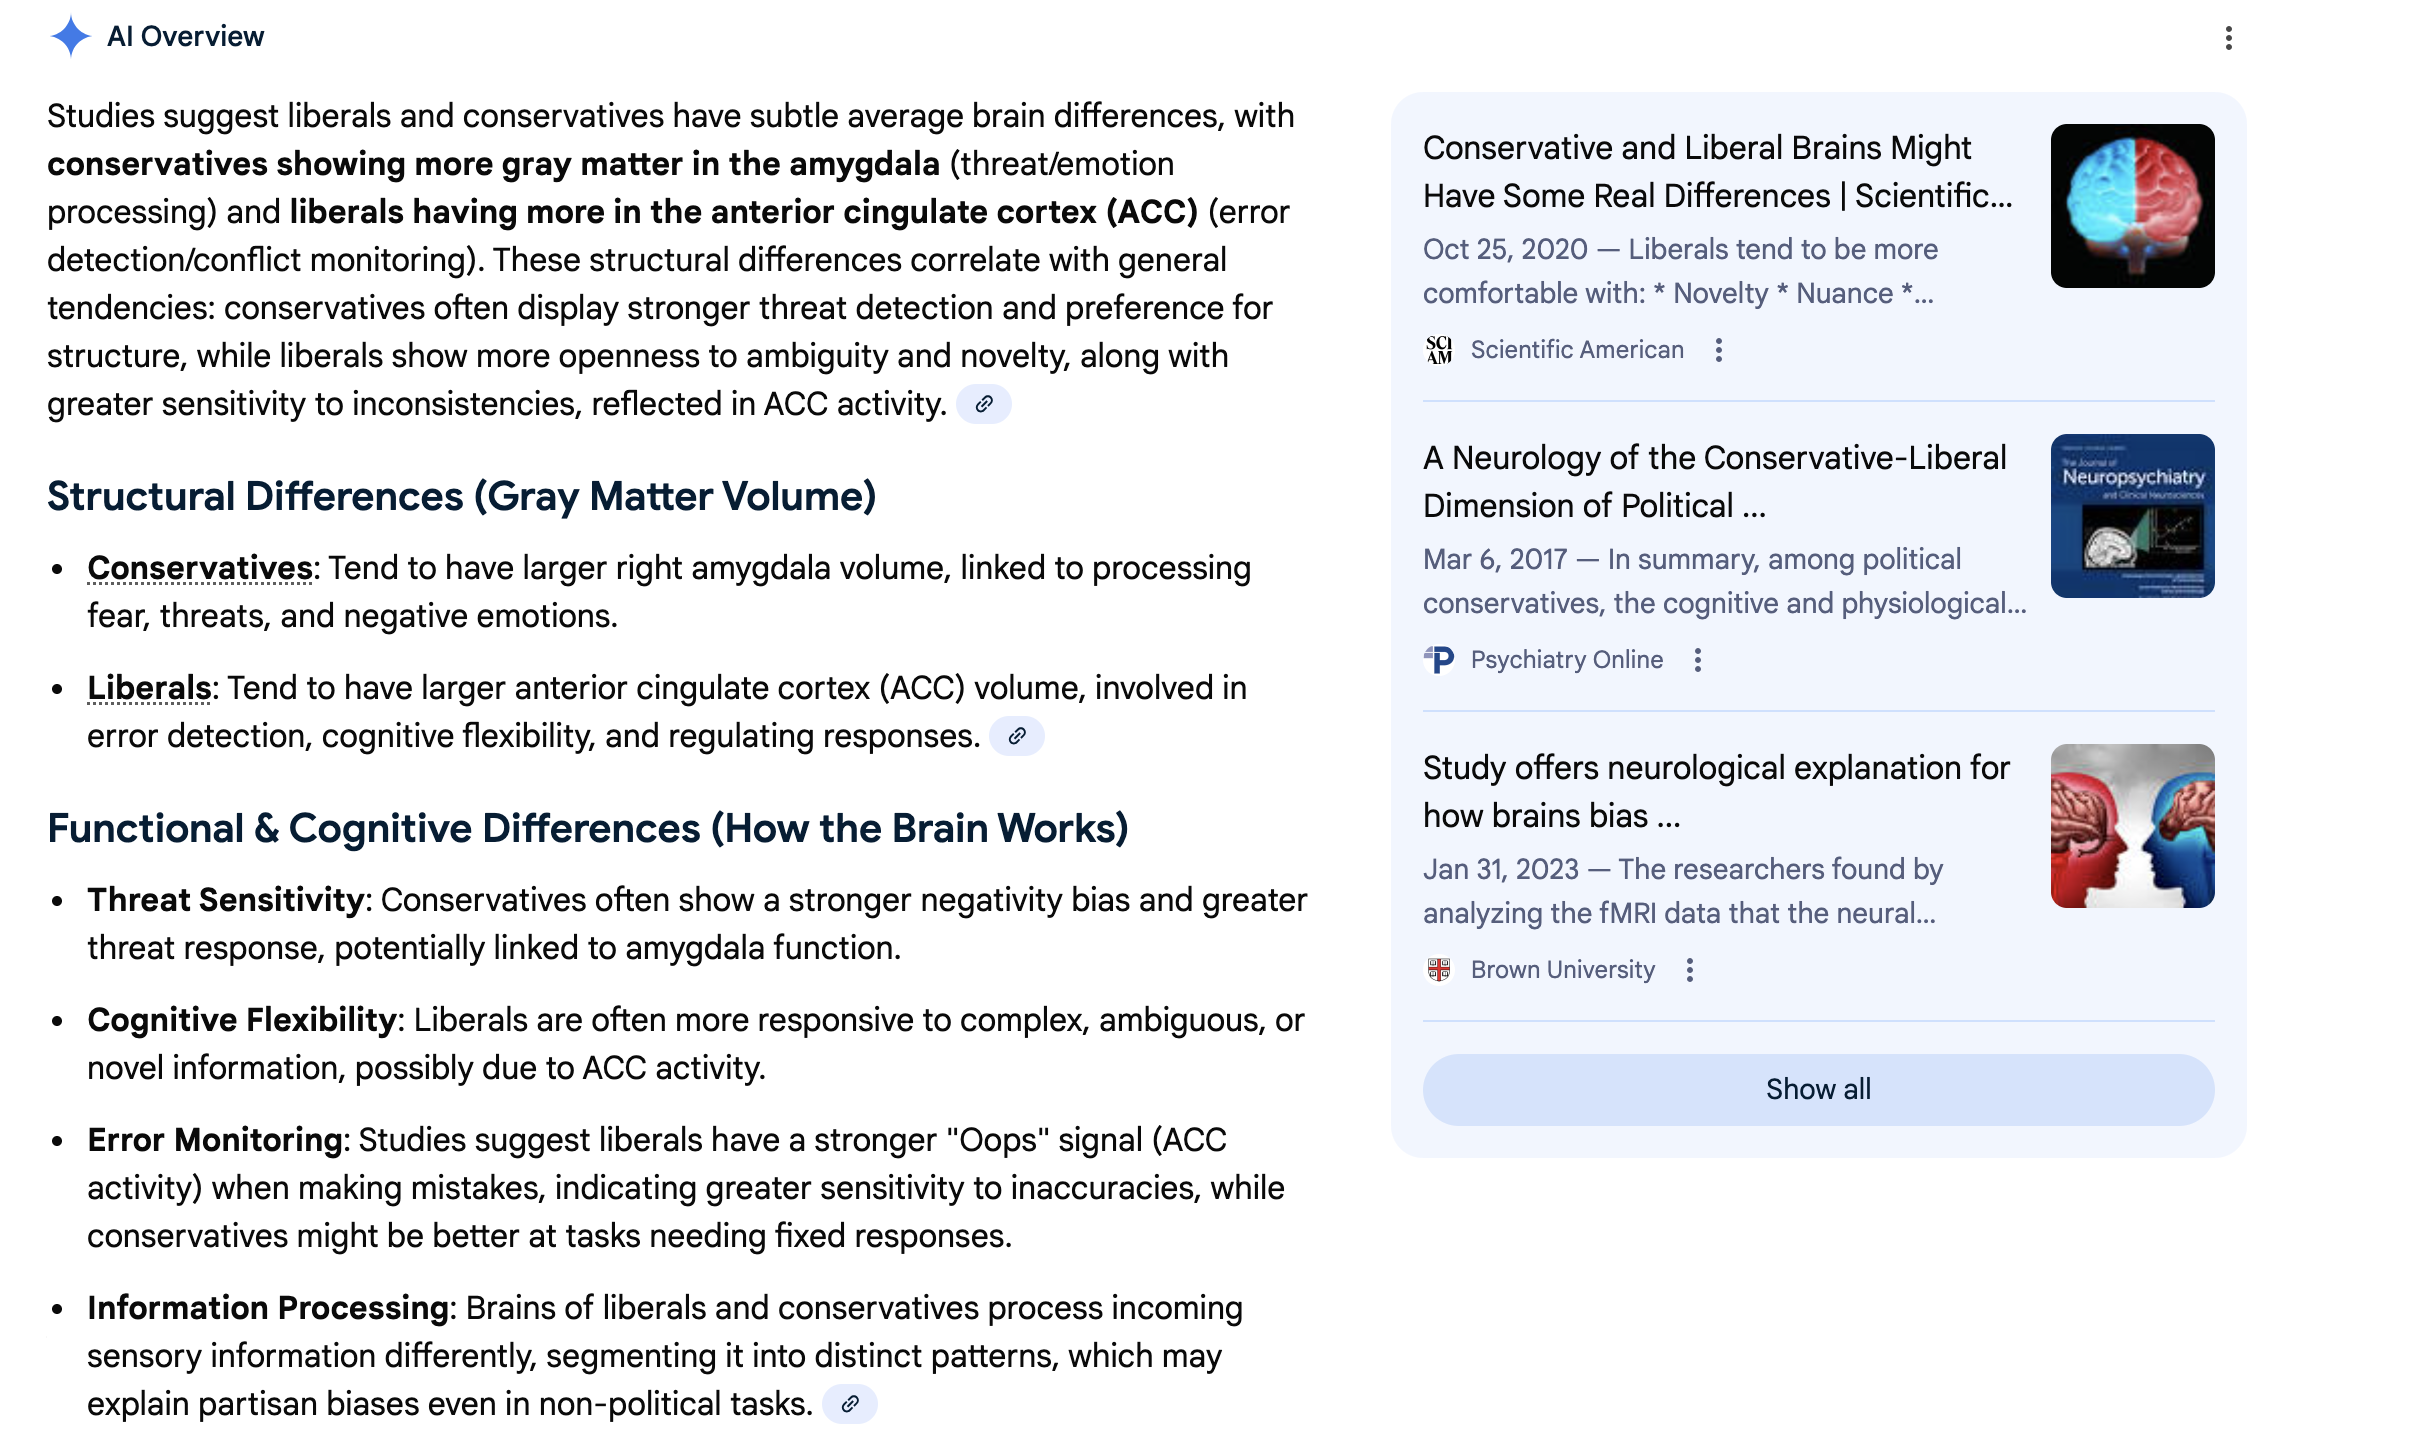2420x1456 pixels.
Task: Click the underlined Liberals term
Action: tap(149, 688)
